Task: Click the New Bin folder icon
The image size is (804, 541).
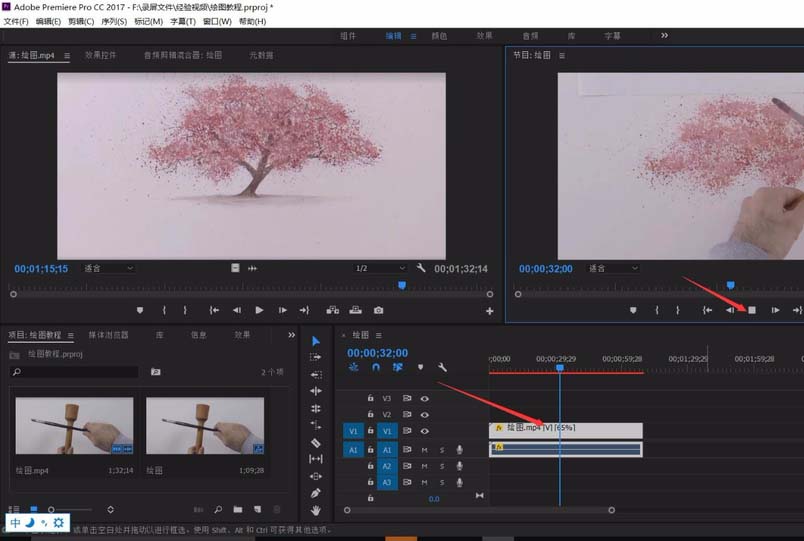Action: (x=237, y=509)
